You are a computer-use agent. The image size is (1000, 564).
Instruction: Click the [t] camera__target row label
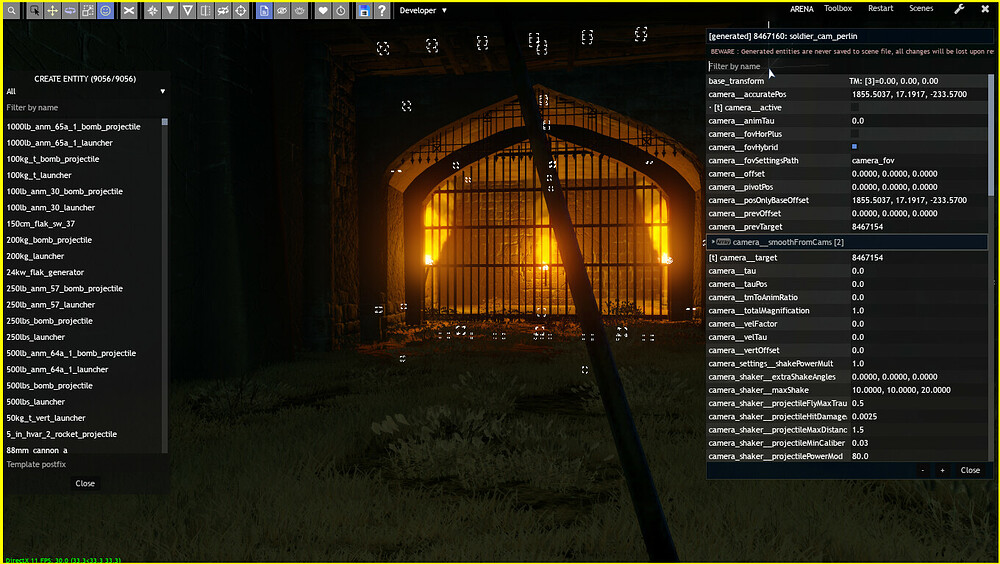click(x=743, y=258)
